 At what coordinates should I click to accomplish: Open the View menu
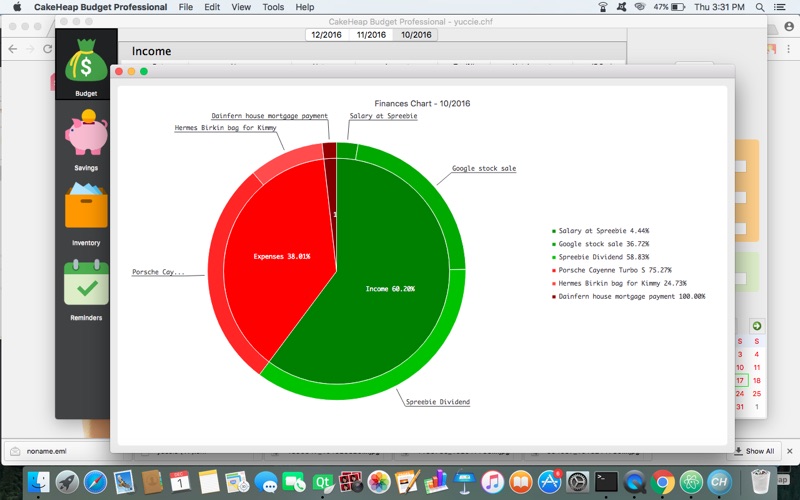(x=241, y=7)
